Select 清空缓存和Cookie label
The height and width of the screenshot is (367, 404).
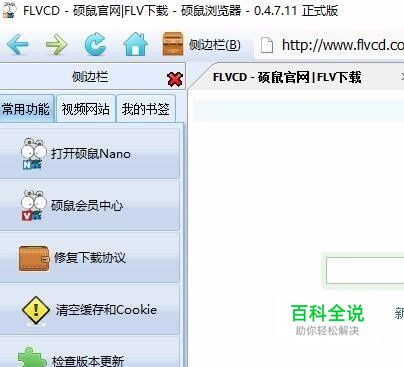106,310
